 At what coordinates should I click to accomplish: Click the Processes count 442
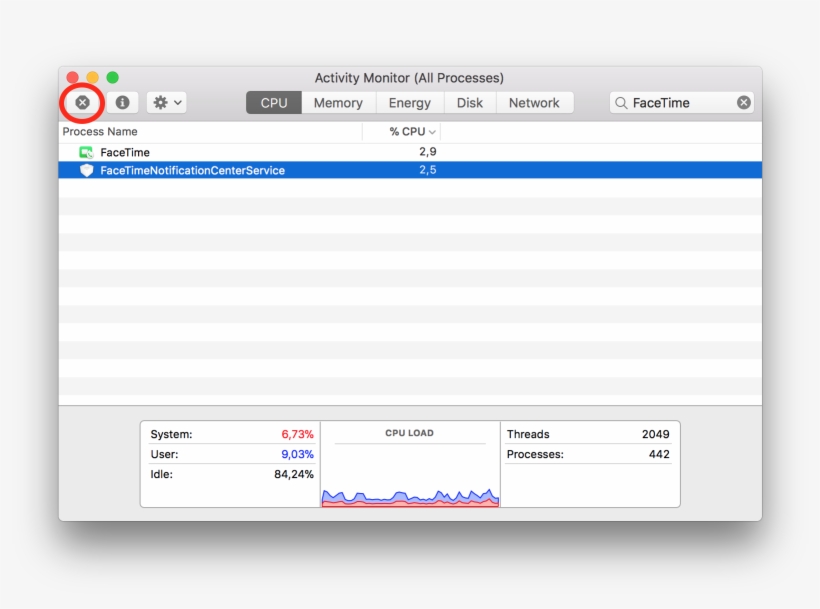(x=659, y=454)
